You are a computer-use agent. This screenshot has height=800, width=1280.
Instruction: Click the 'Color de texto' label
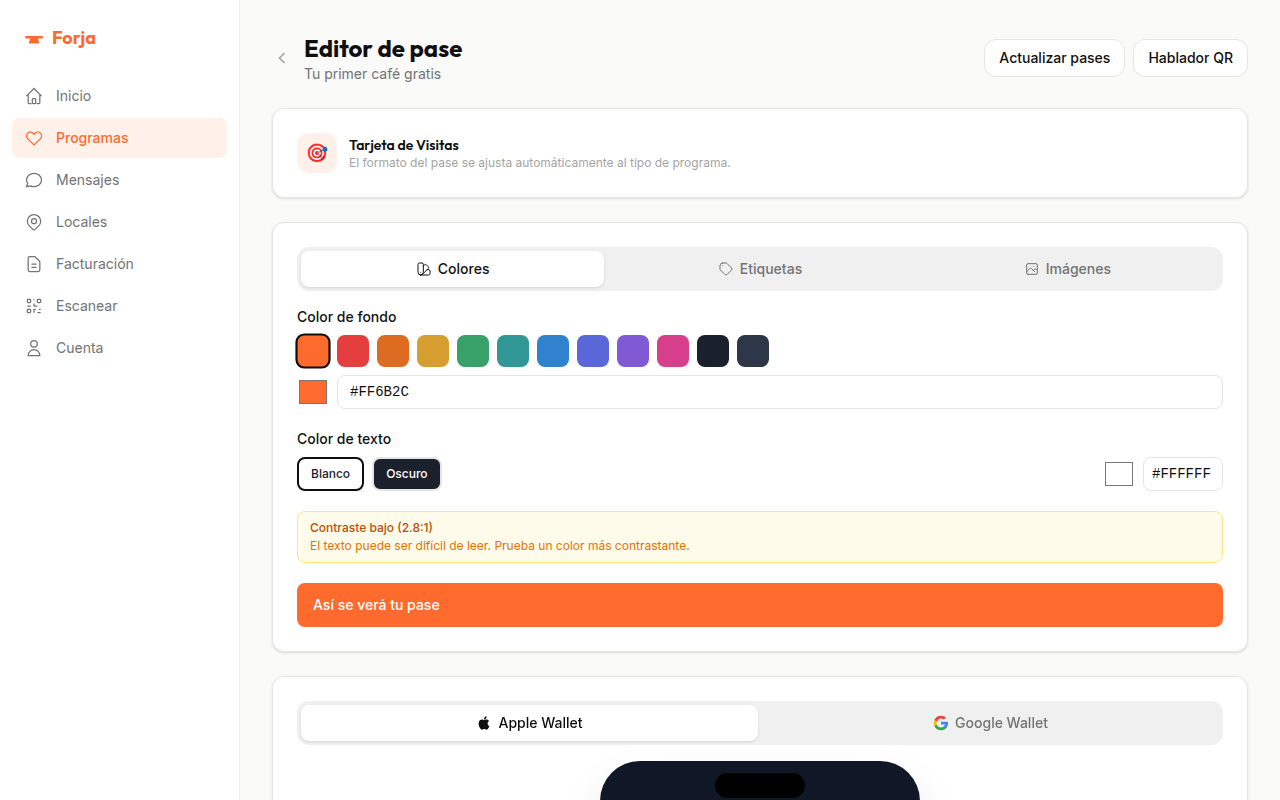point(344,439)
